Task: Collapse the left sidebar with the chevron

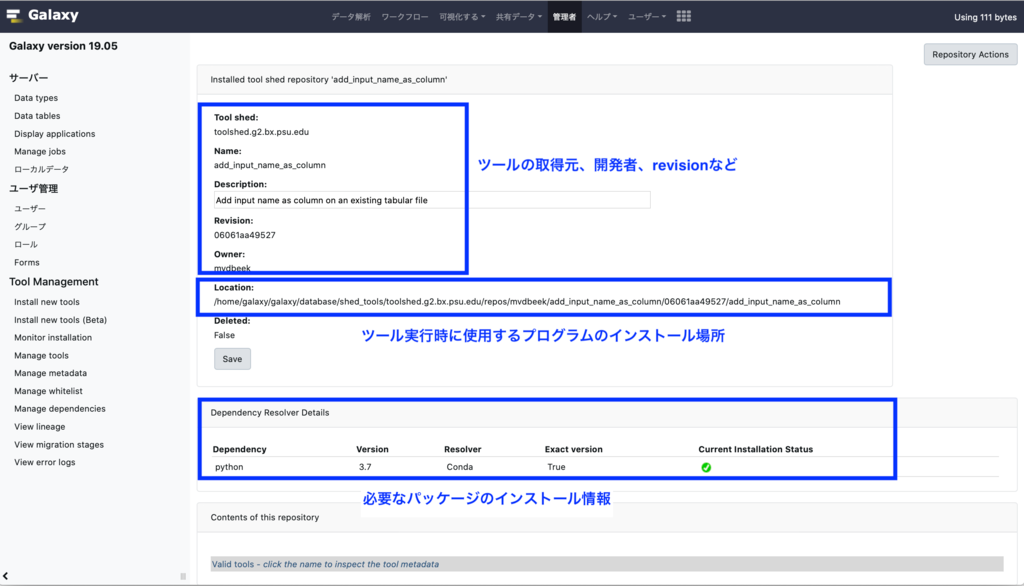Action: click(x=5, y=576)
